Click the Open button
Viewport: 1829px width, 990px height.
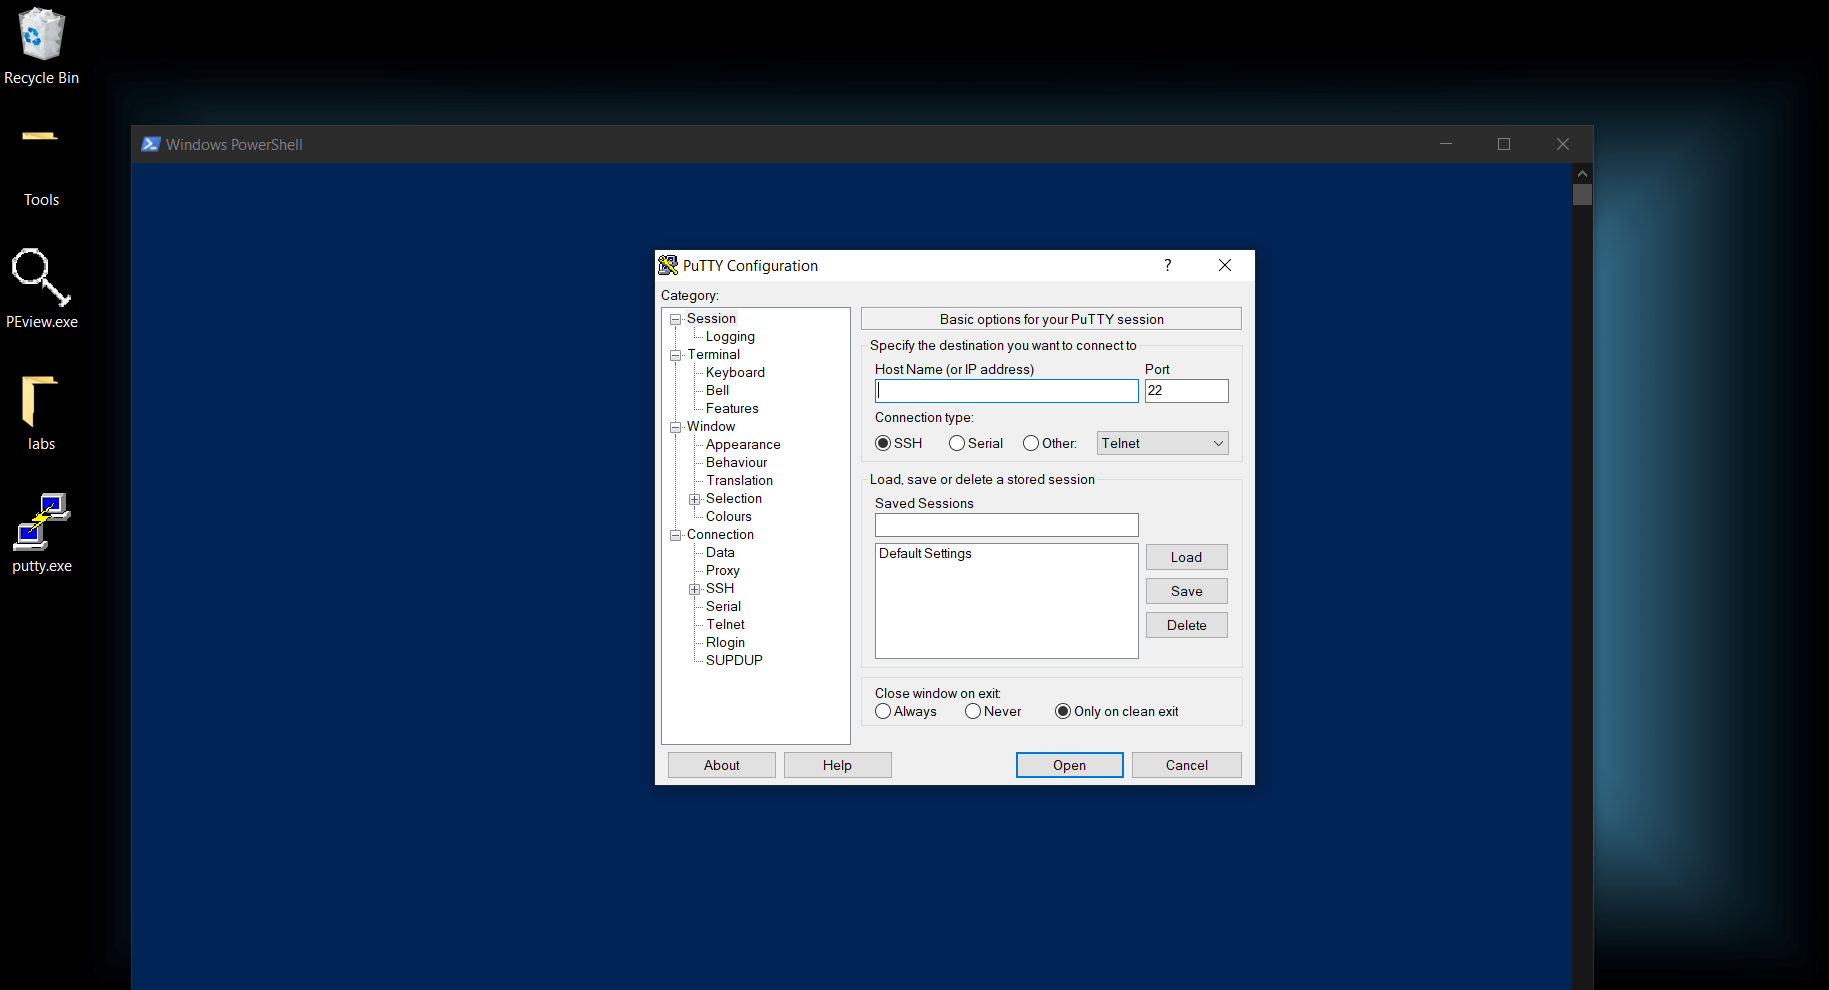[x=1069, y=765]
